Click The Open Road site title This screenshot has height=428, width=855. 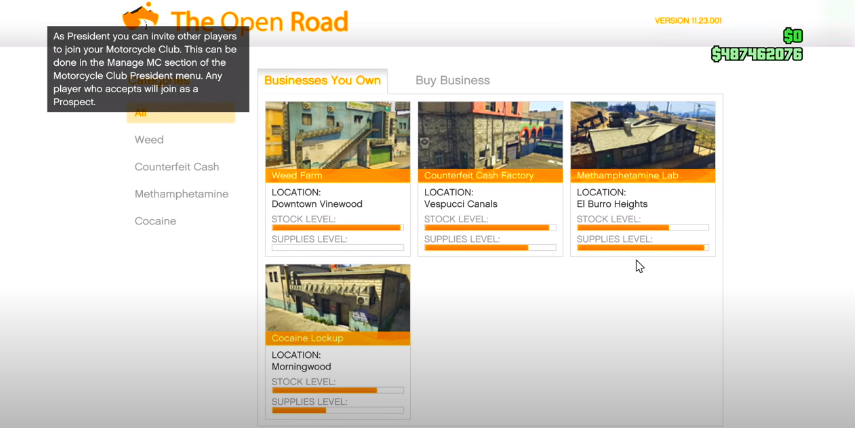click(260, 22)
